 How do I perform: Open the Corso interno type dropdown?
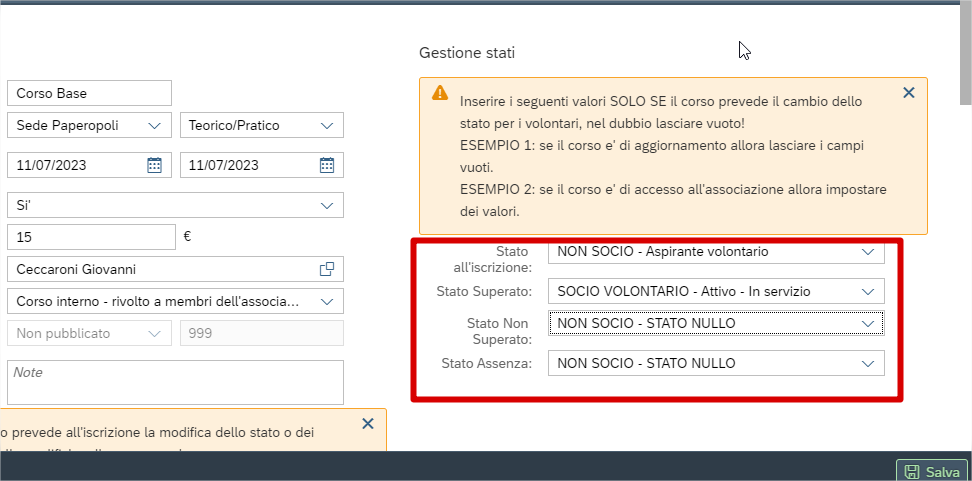pyautogui.click(x=327, y=301)
